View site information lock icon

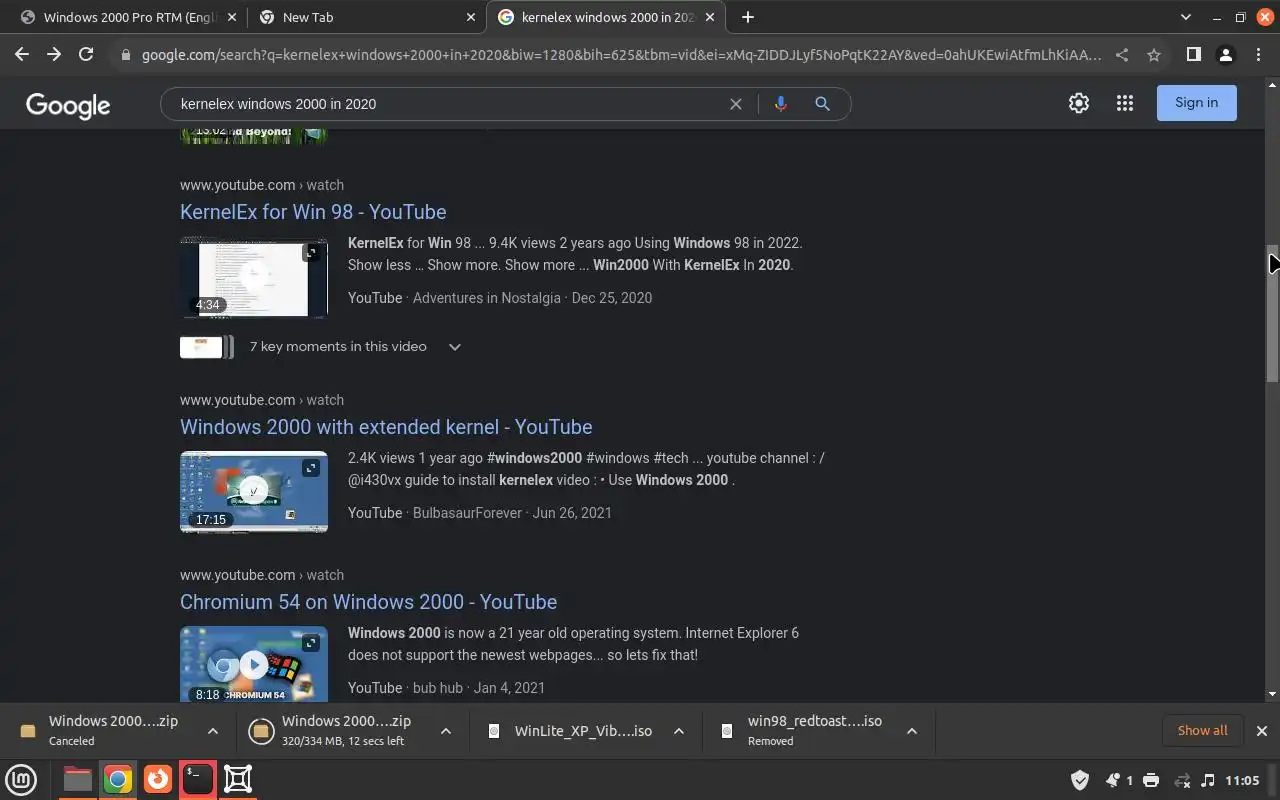point(126,55)
